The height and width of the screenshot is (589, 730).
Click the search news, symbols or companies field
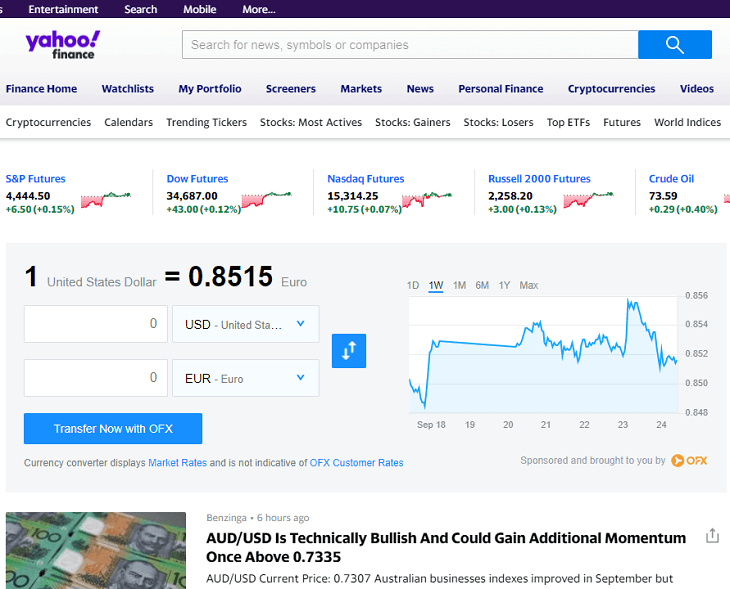[x=410, y=45]
